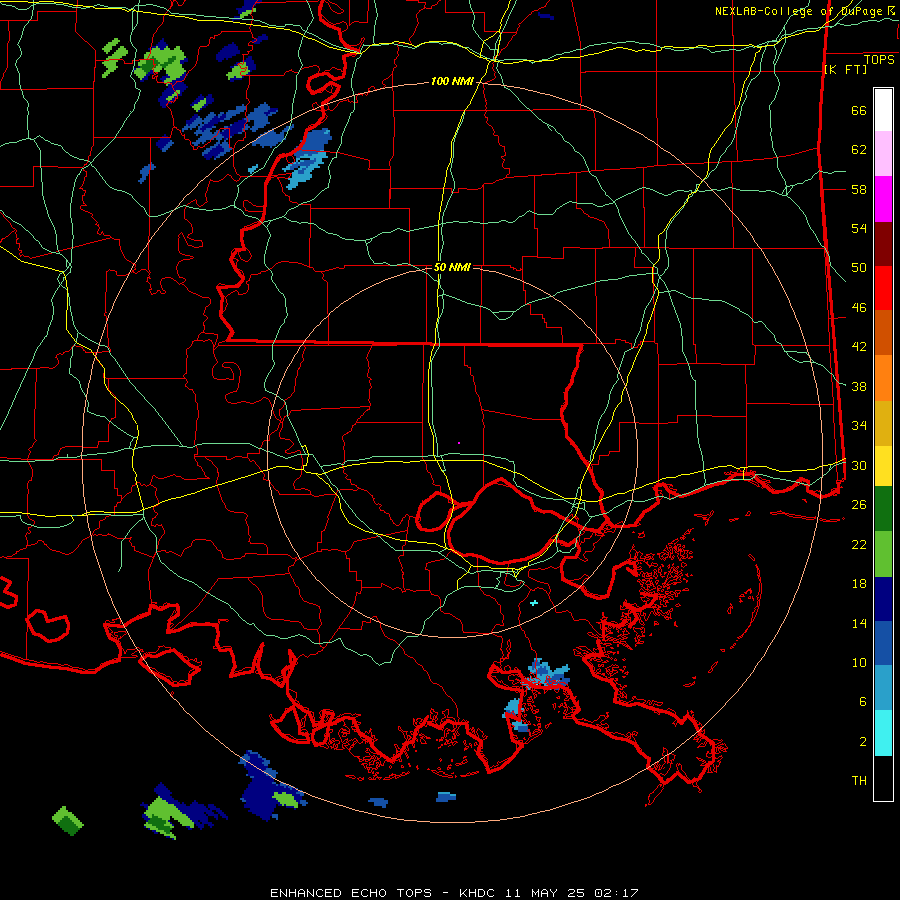Click the dark navy legend swatch
Image resolution: width=900 pixels, height=900 pixels.
coord(883,599)
